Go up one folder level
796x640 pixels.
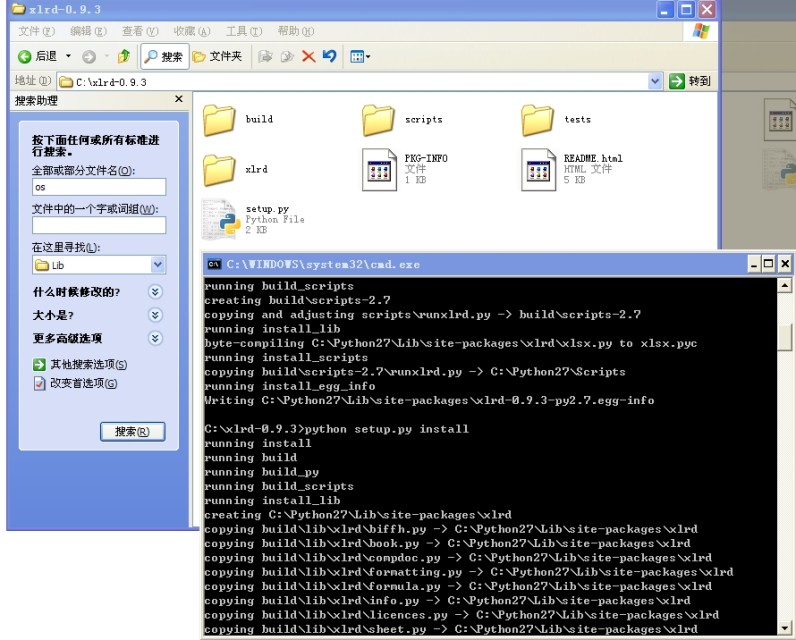pyautogui.click(x=124, y=56)
